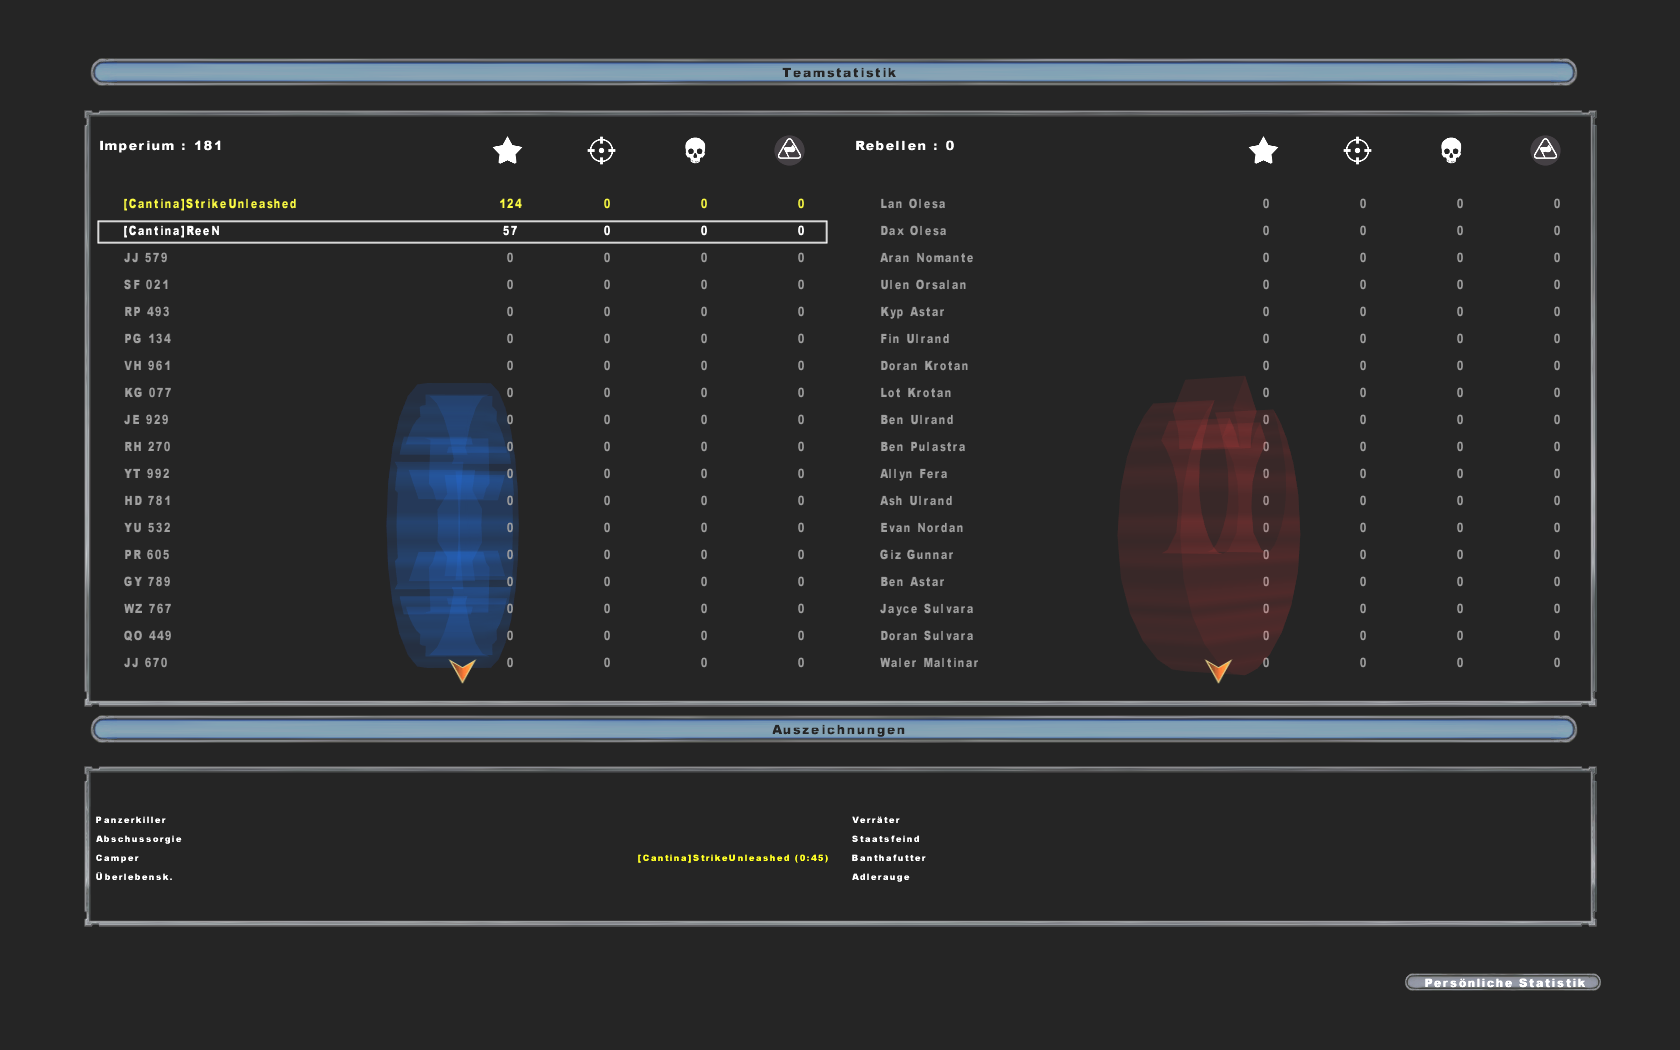
Task: Select Imperium player PG 134
Action: [x=148, y=339]
